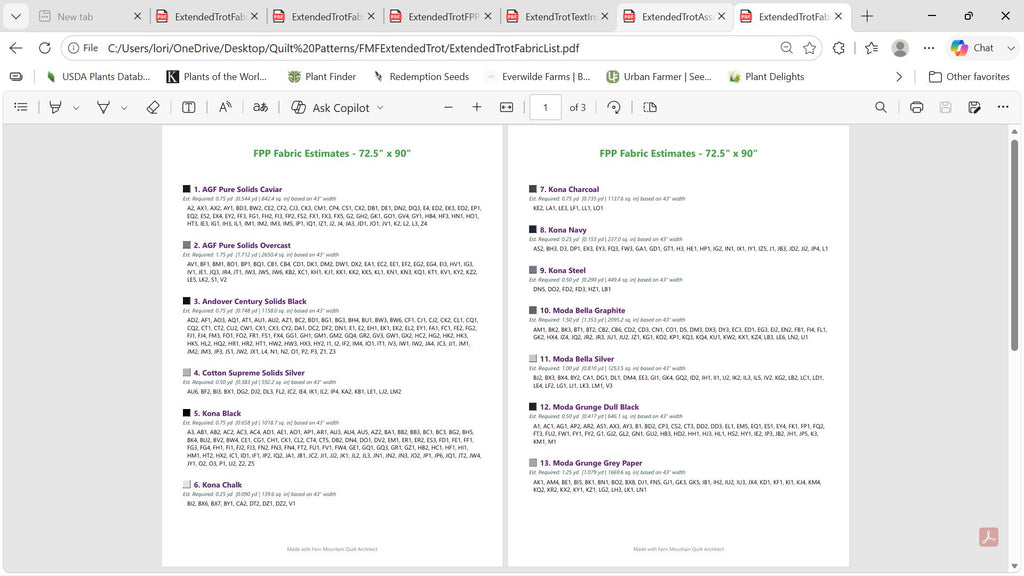Select the Erase tool in PDF toolbar
This screenshot has height=576, width=1024.
click(x=153, y=107)
